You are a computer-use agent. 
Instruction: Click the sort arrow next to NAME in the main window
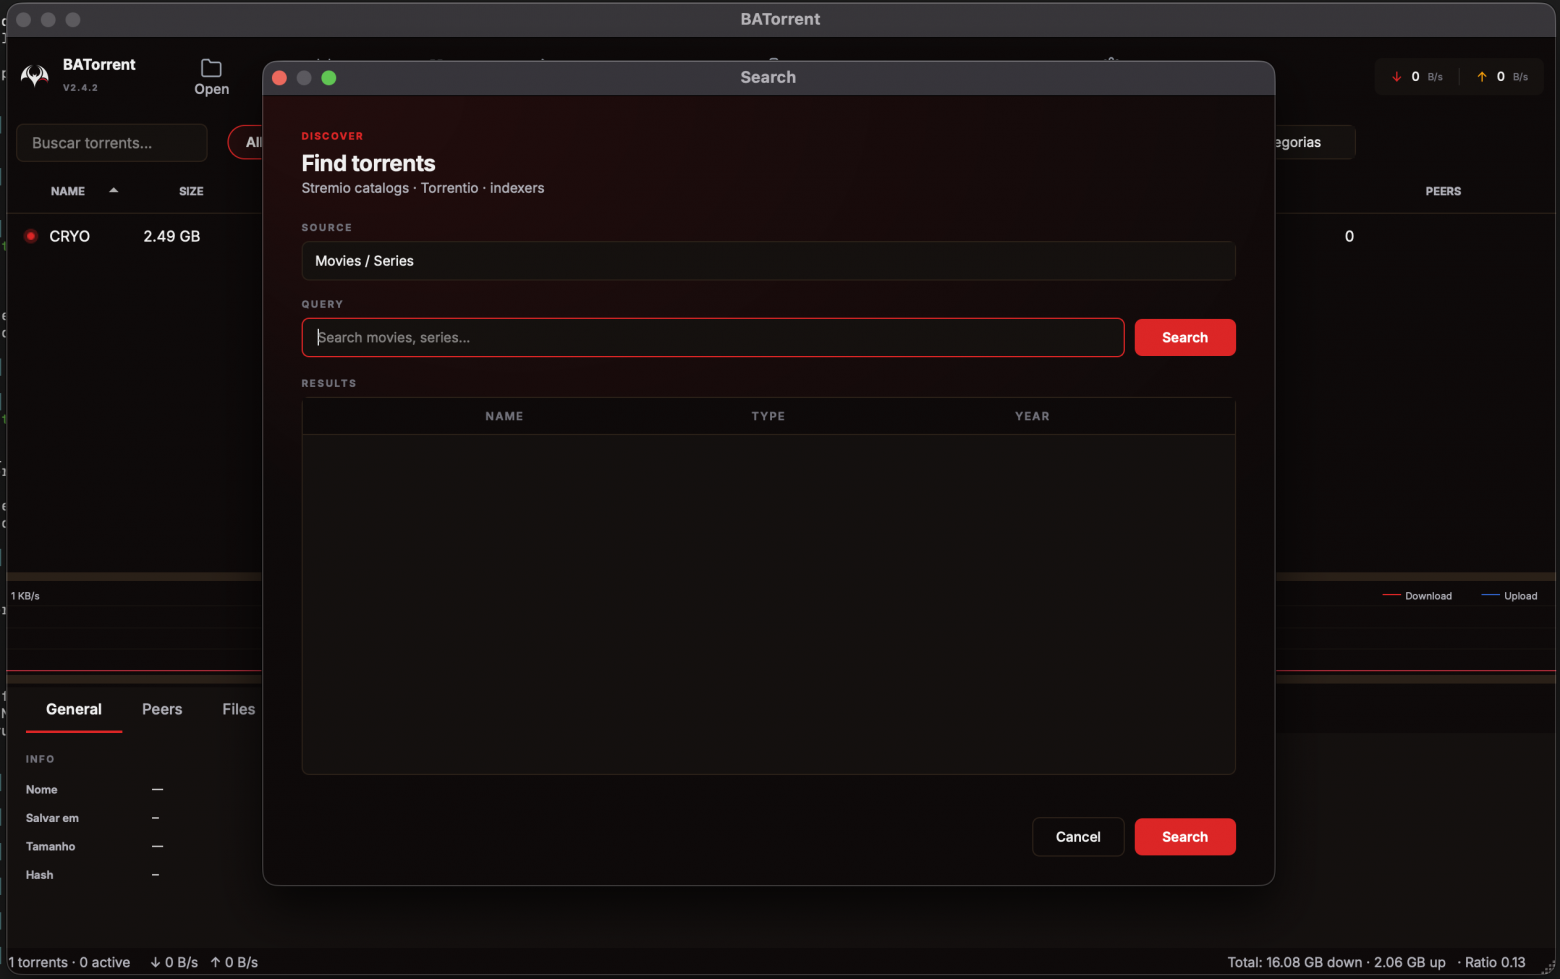point(114,190)
